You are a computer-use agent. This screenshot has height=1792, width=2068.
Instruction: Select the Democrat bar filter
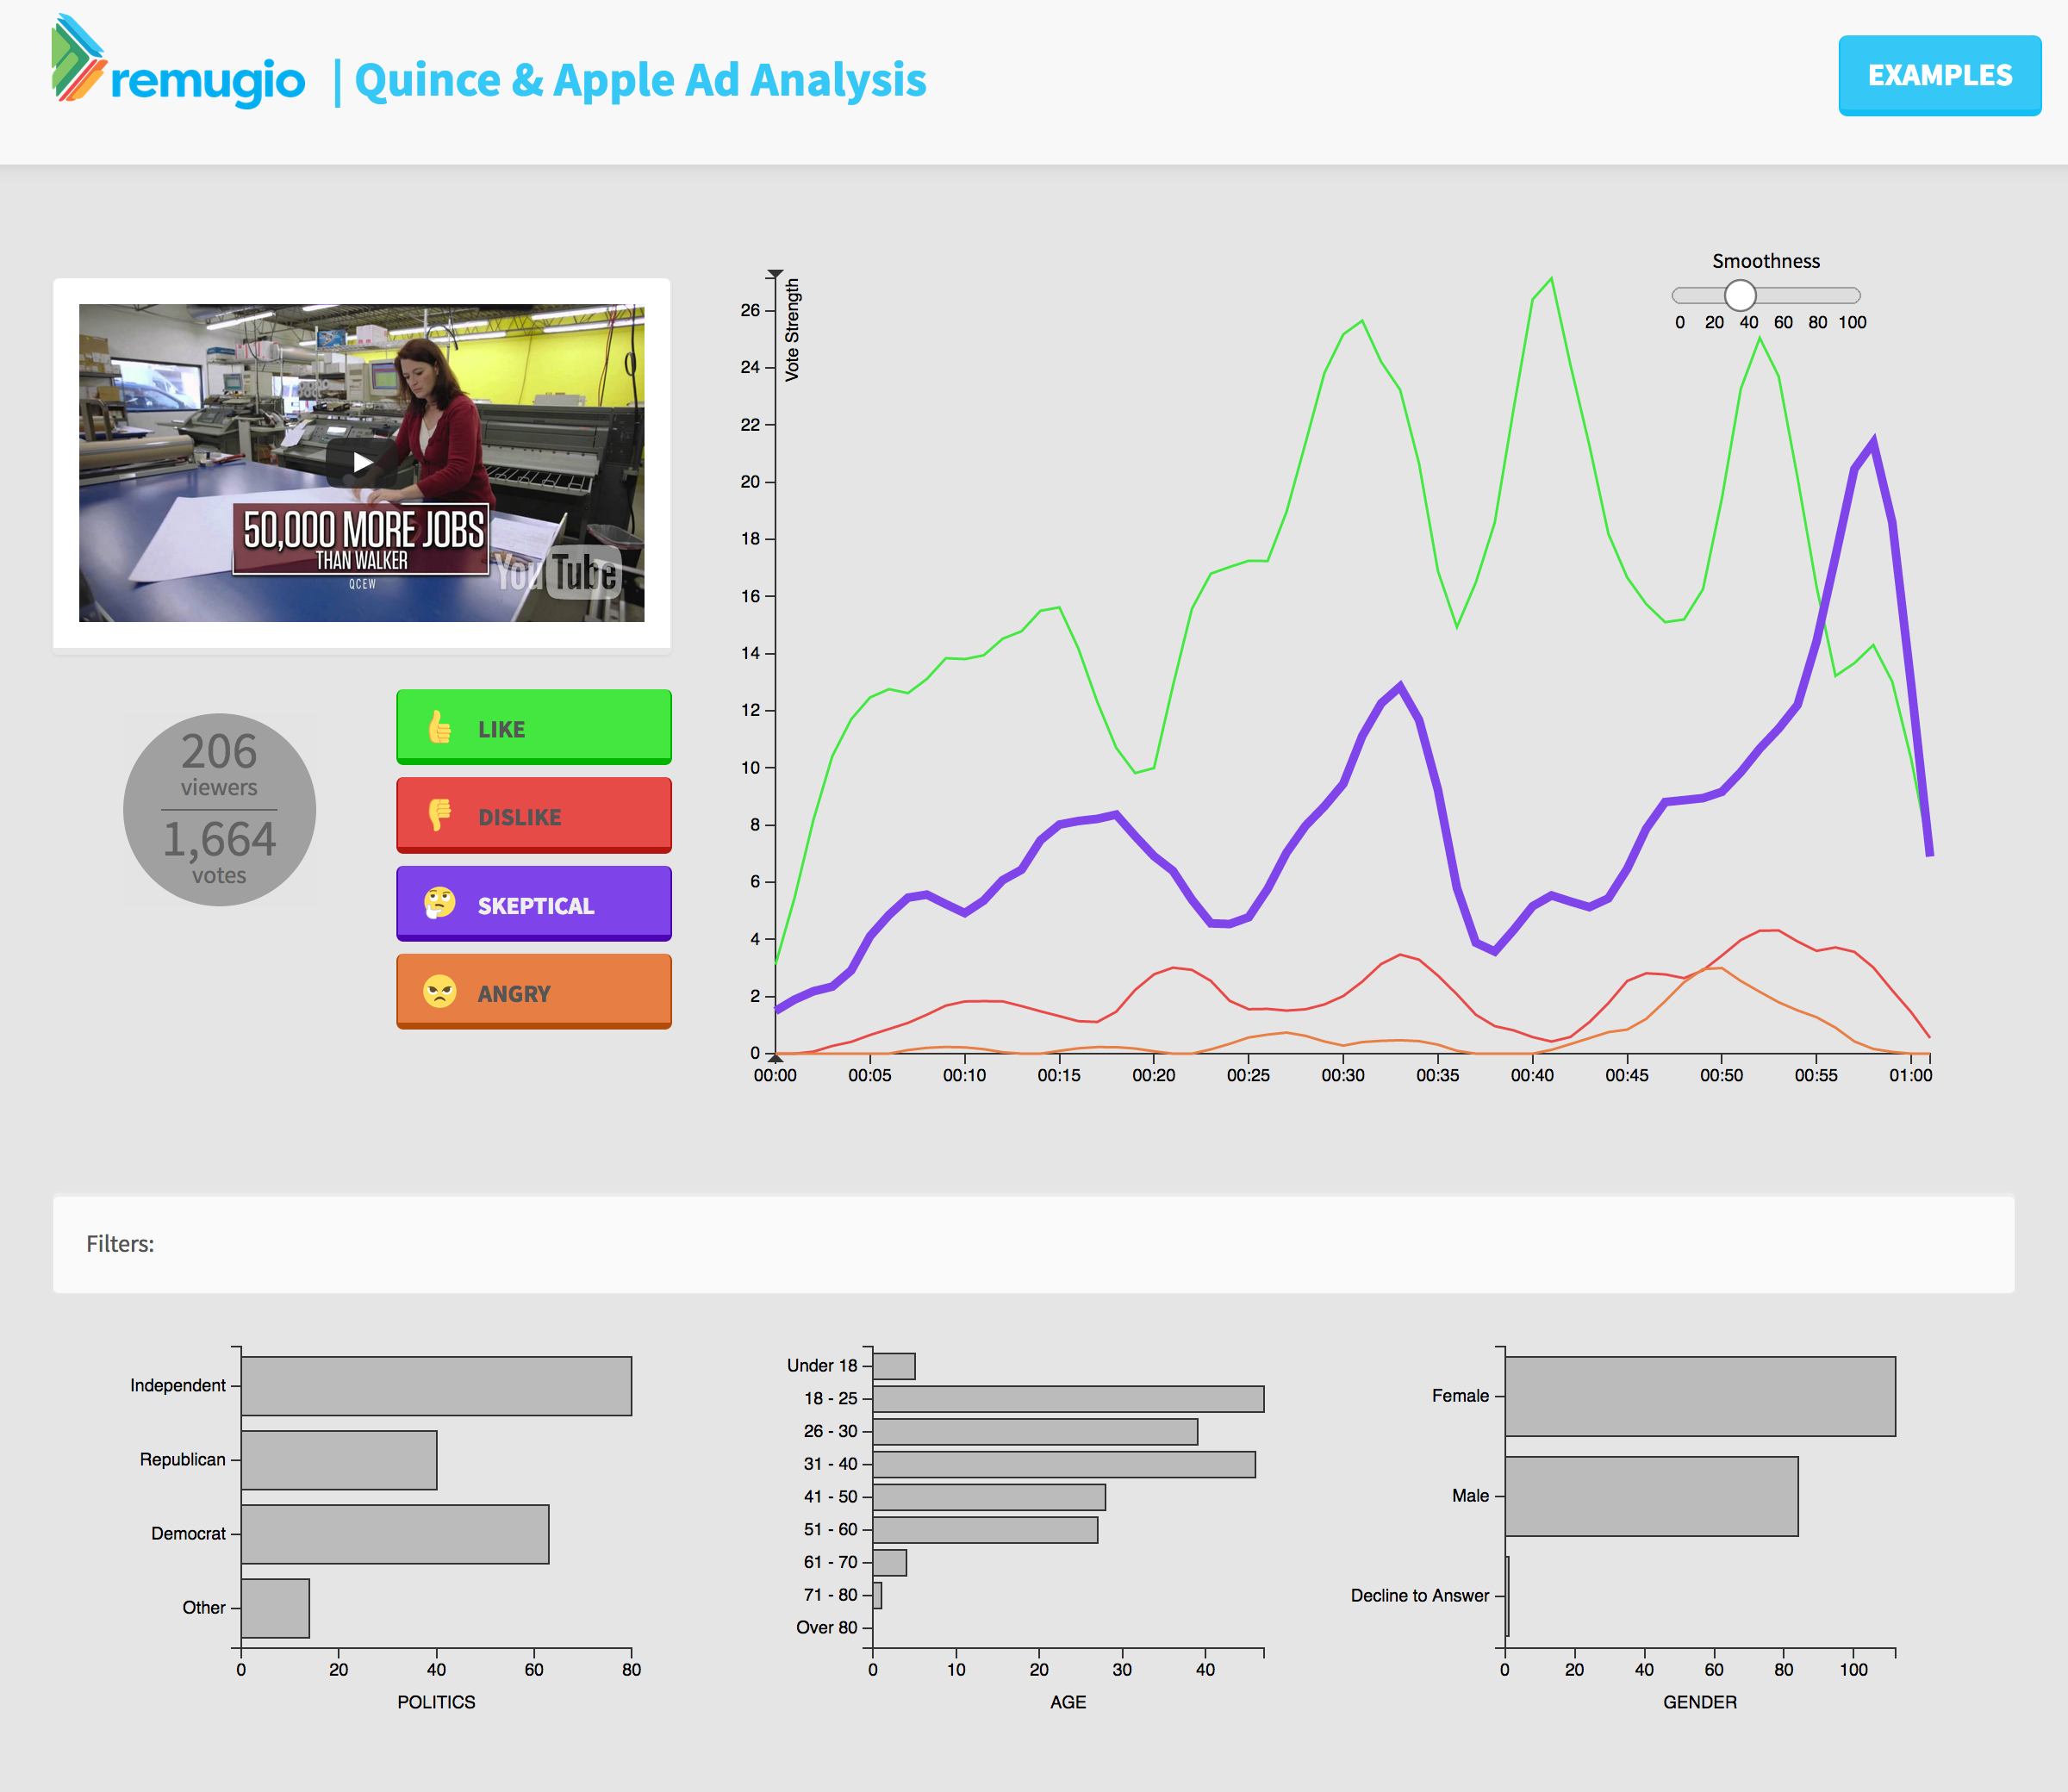(394, 1533)
